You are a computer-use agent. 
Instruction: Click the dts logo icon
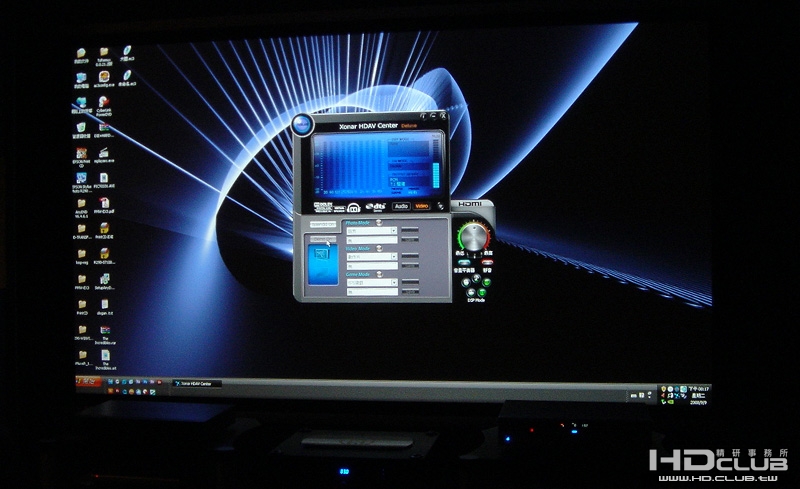point(376,207)
